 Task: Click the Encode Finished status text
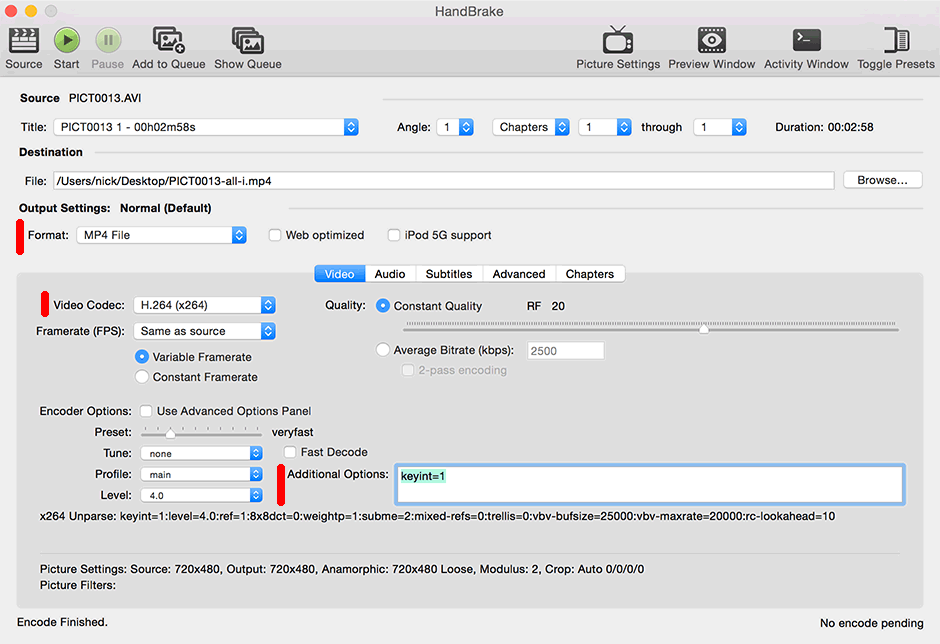pyautogui.click(x=62, y=622)
